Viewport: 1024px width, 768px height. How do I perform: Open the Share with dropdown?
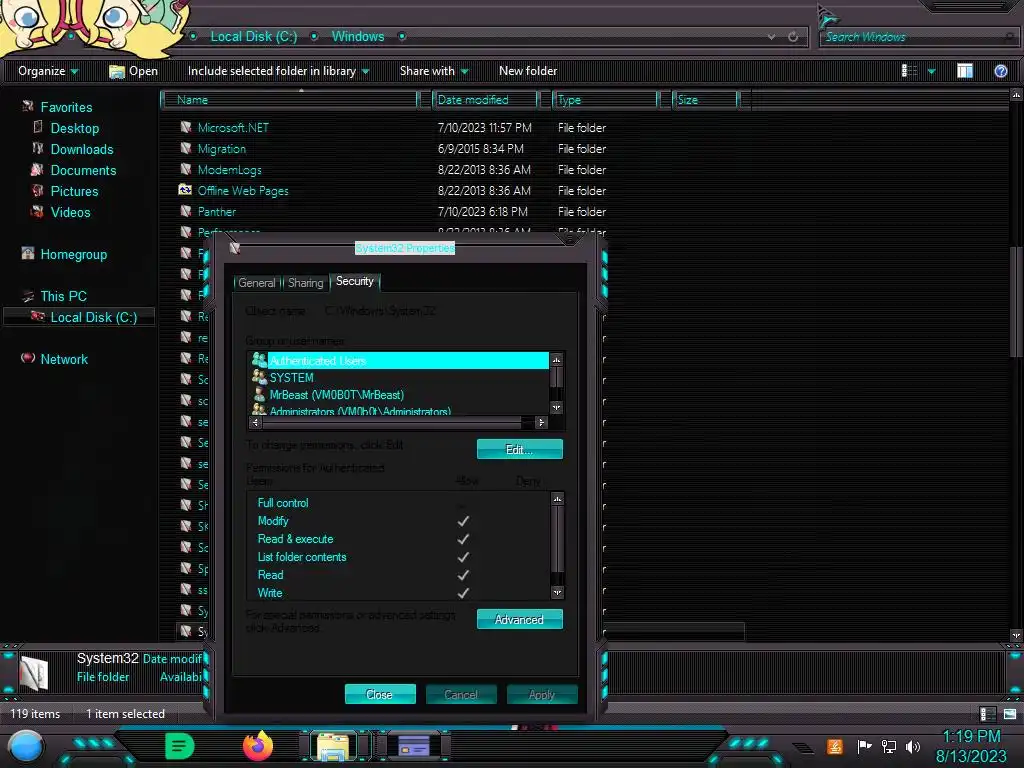tap(434, 71)
